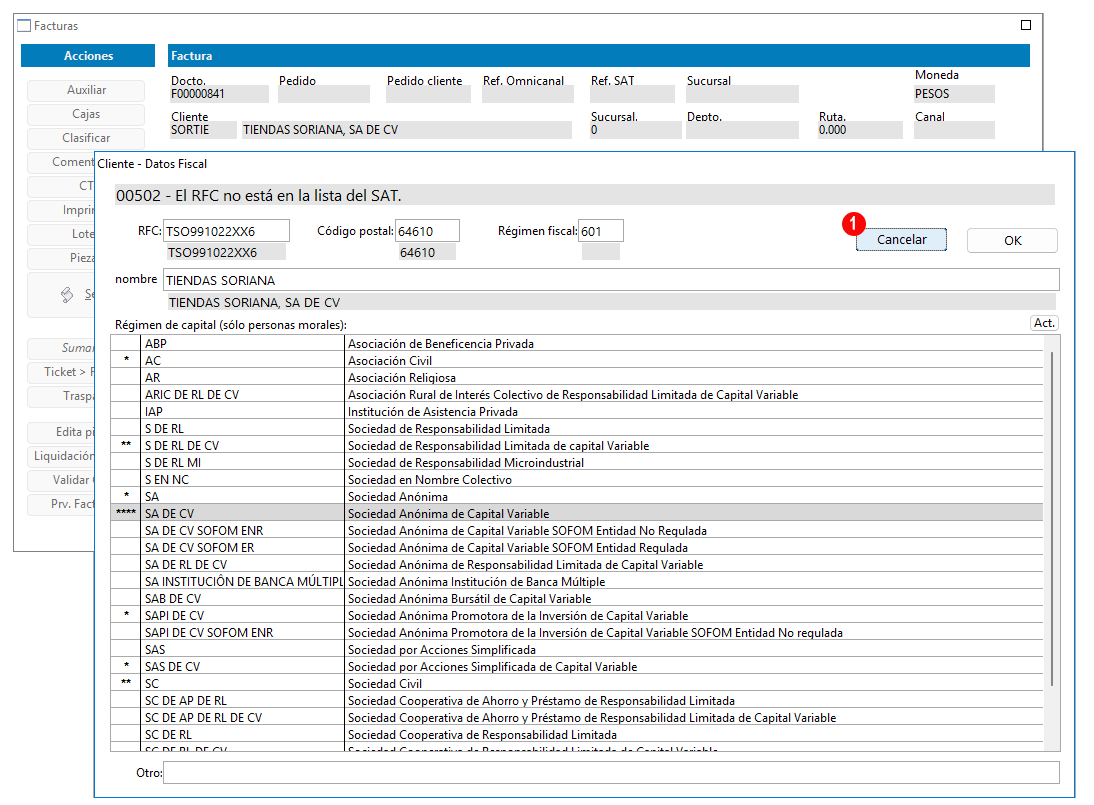Click the Pedido field in Facturas window
Image resolution: width=1094 pixels, height=805 pixels.
(x=324, y=94)
